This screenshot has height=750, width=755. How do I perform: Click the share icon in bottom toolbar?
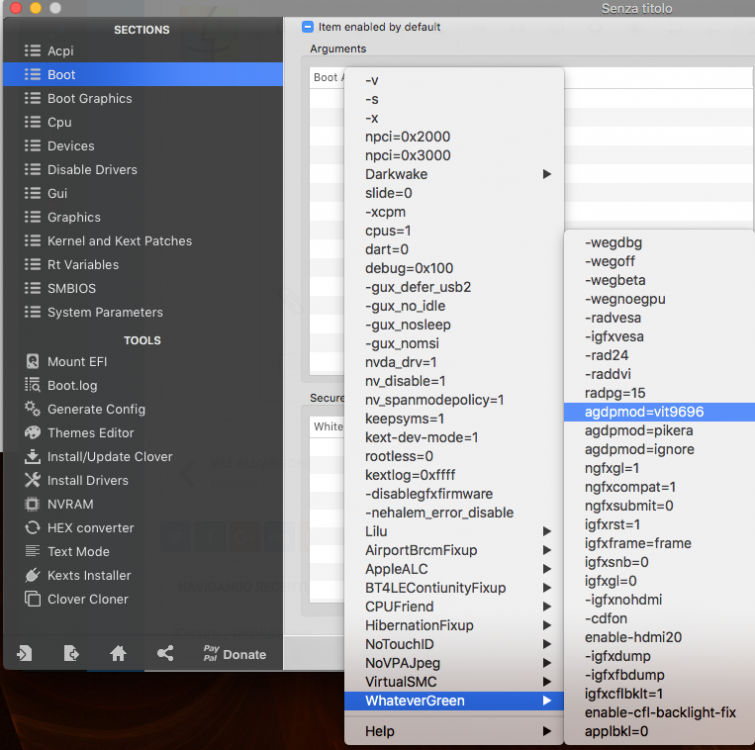(x=165, y=653)
